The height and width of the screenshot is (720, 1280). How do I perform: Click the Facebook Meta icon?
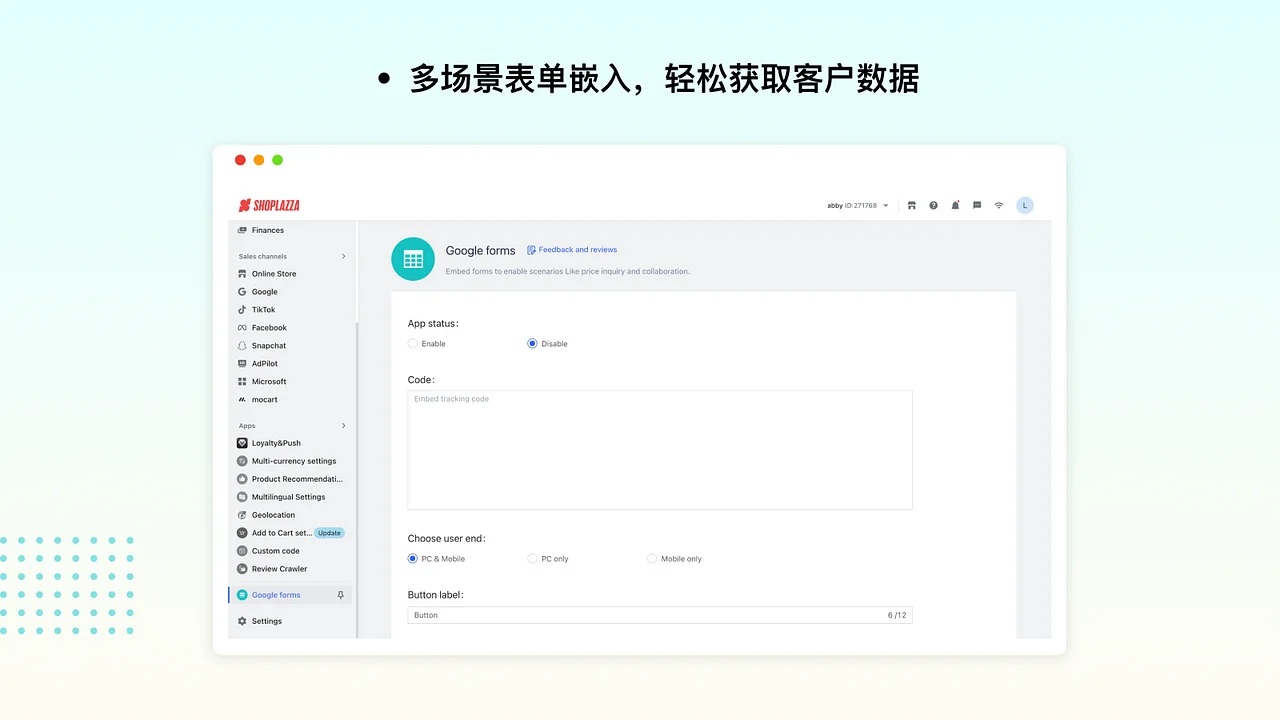(242, 328)
